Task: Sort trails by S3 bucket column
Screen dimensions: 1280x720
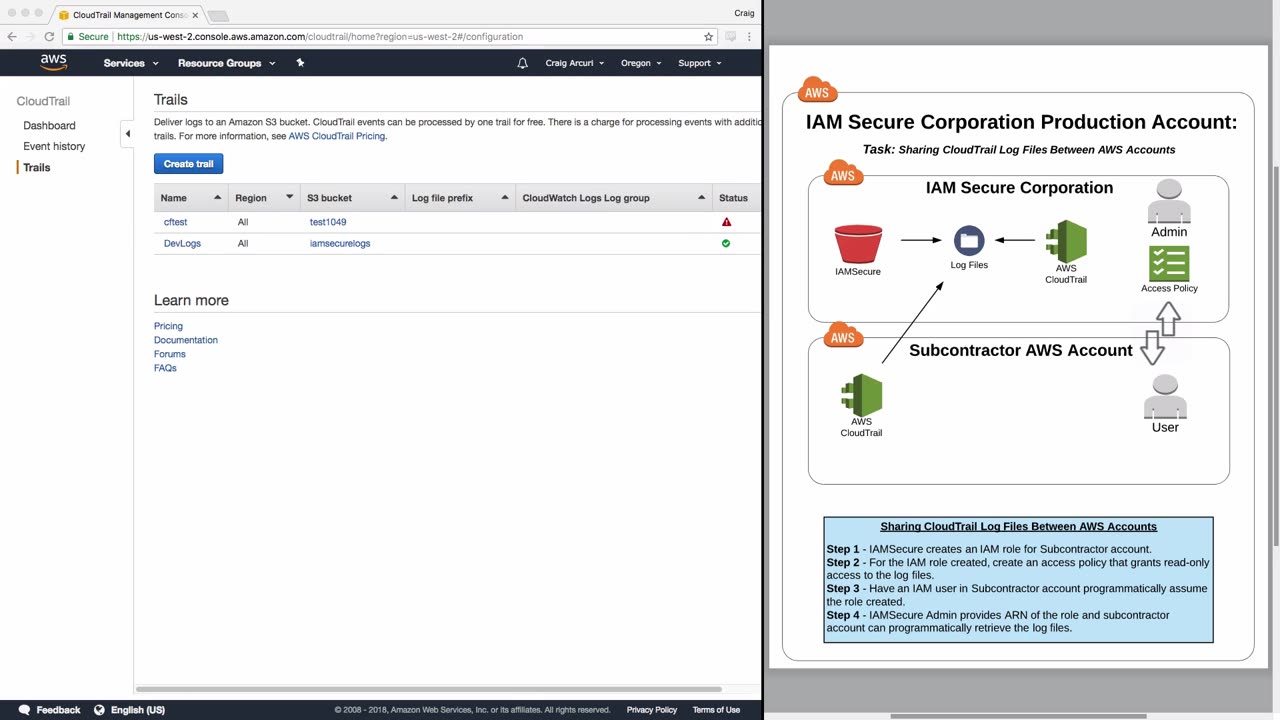Action: click(353, 198)
